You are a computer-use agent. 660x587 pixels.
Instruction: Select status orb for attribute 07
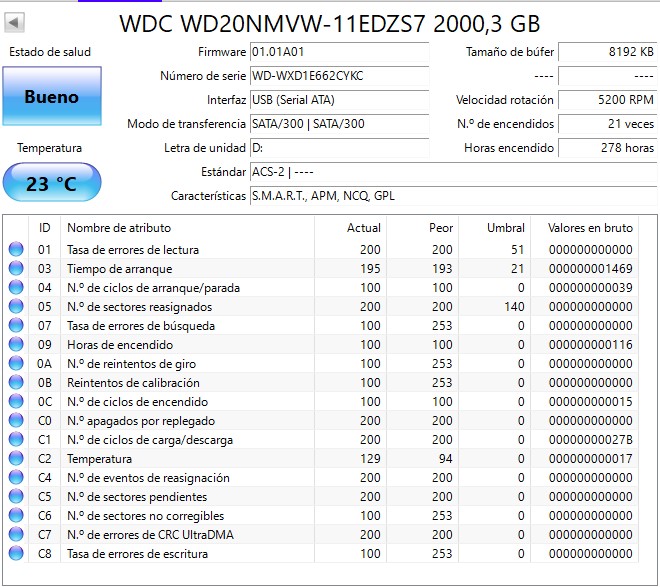16,325
